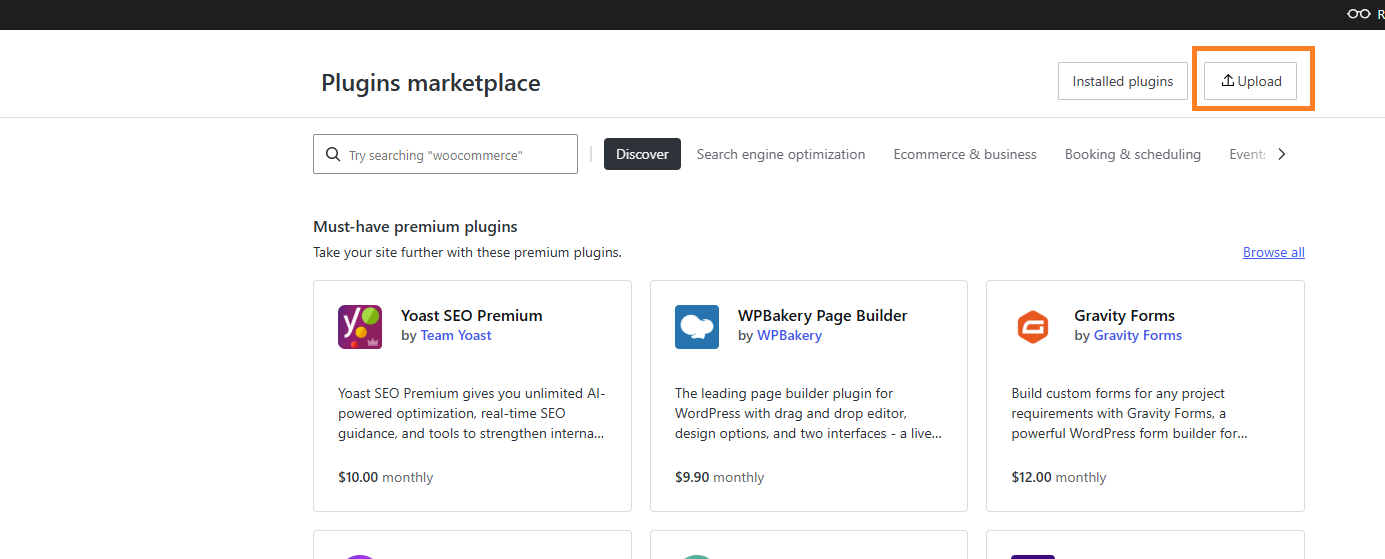Click the $10.00 monthly price
Viewport: 1385px width, 559px height.
click(x=386, y=477)
